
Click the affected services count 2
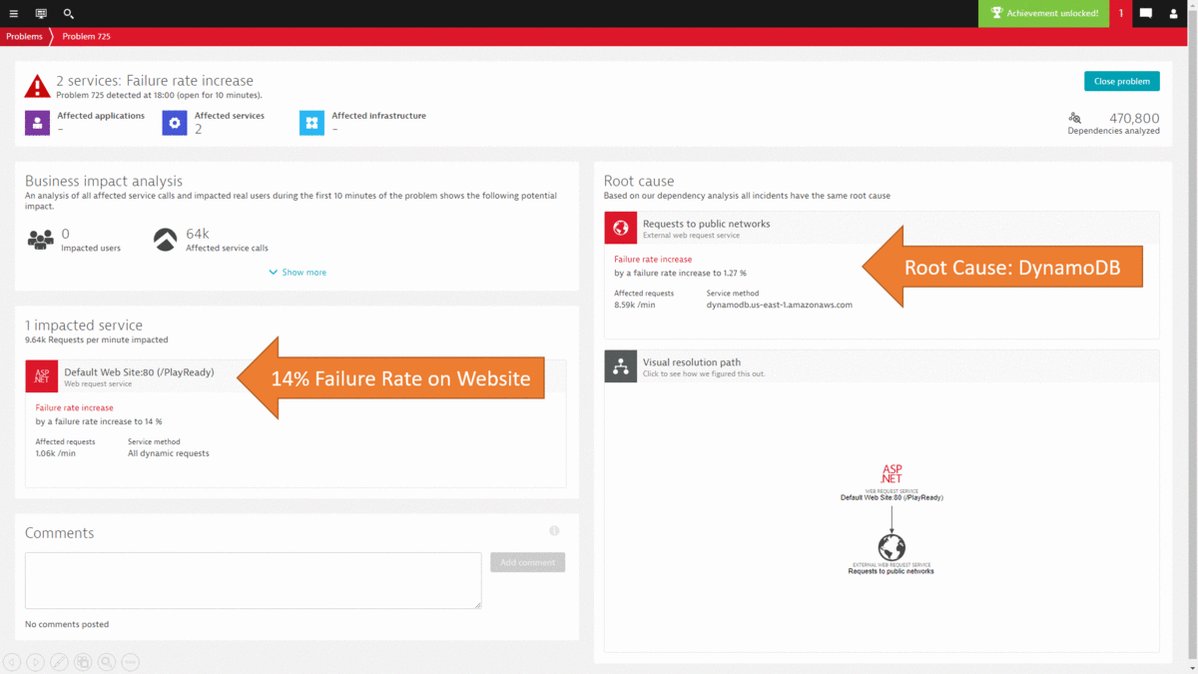click(198, 129)
